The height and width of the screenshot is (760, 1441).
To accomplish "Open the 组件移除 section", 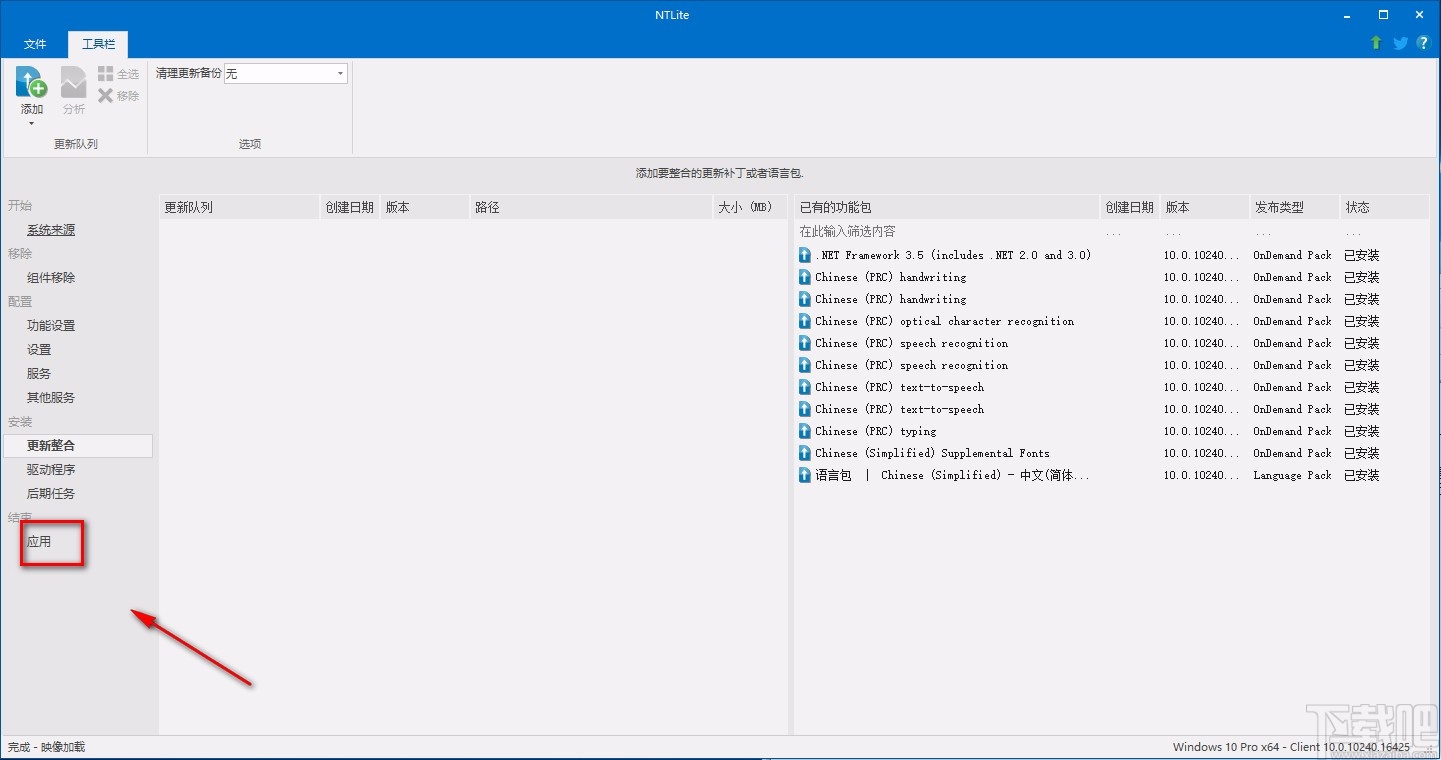I will (55, 277).
